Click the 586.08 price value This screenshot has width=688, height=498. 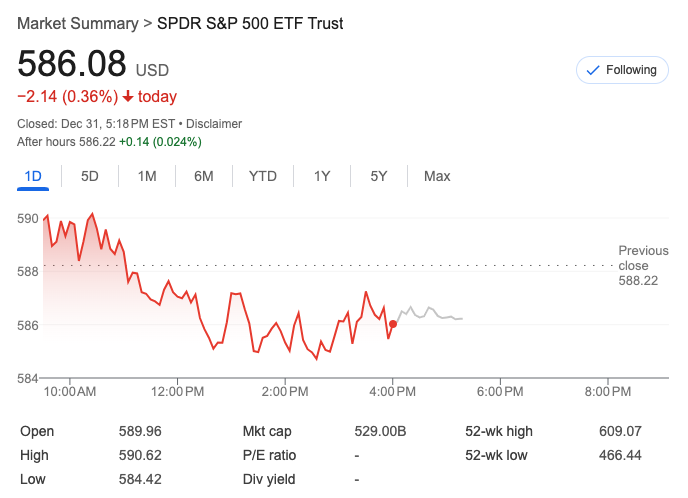pyautogui.click(x=72, y=64)
